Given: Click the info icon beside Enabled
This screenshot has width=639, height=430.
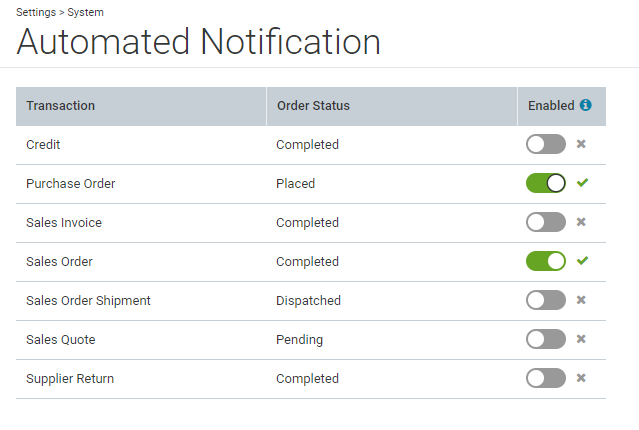Looking at the screenshot, I should pyautogui.click(x=586, y=105).
